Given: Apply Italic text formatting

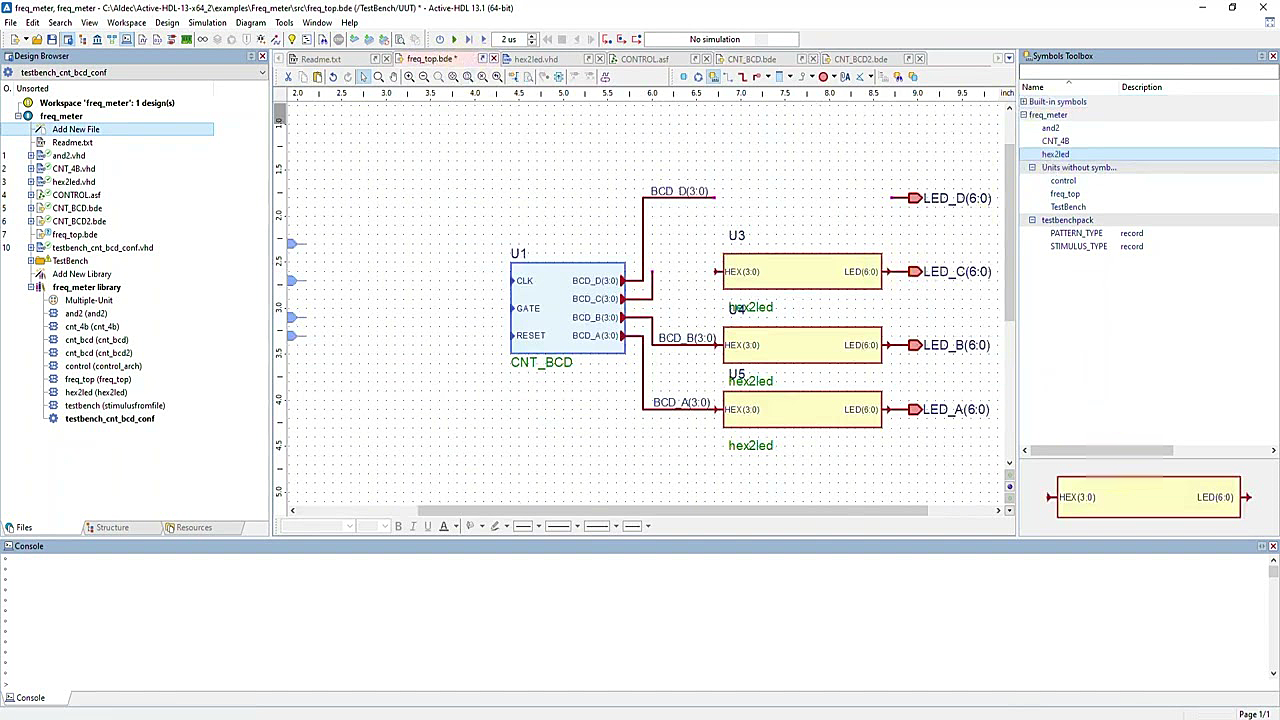Looking at the screenshot, I should tap(413, 526).
